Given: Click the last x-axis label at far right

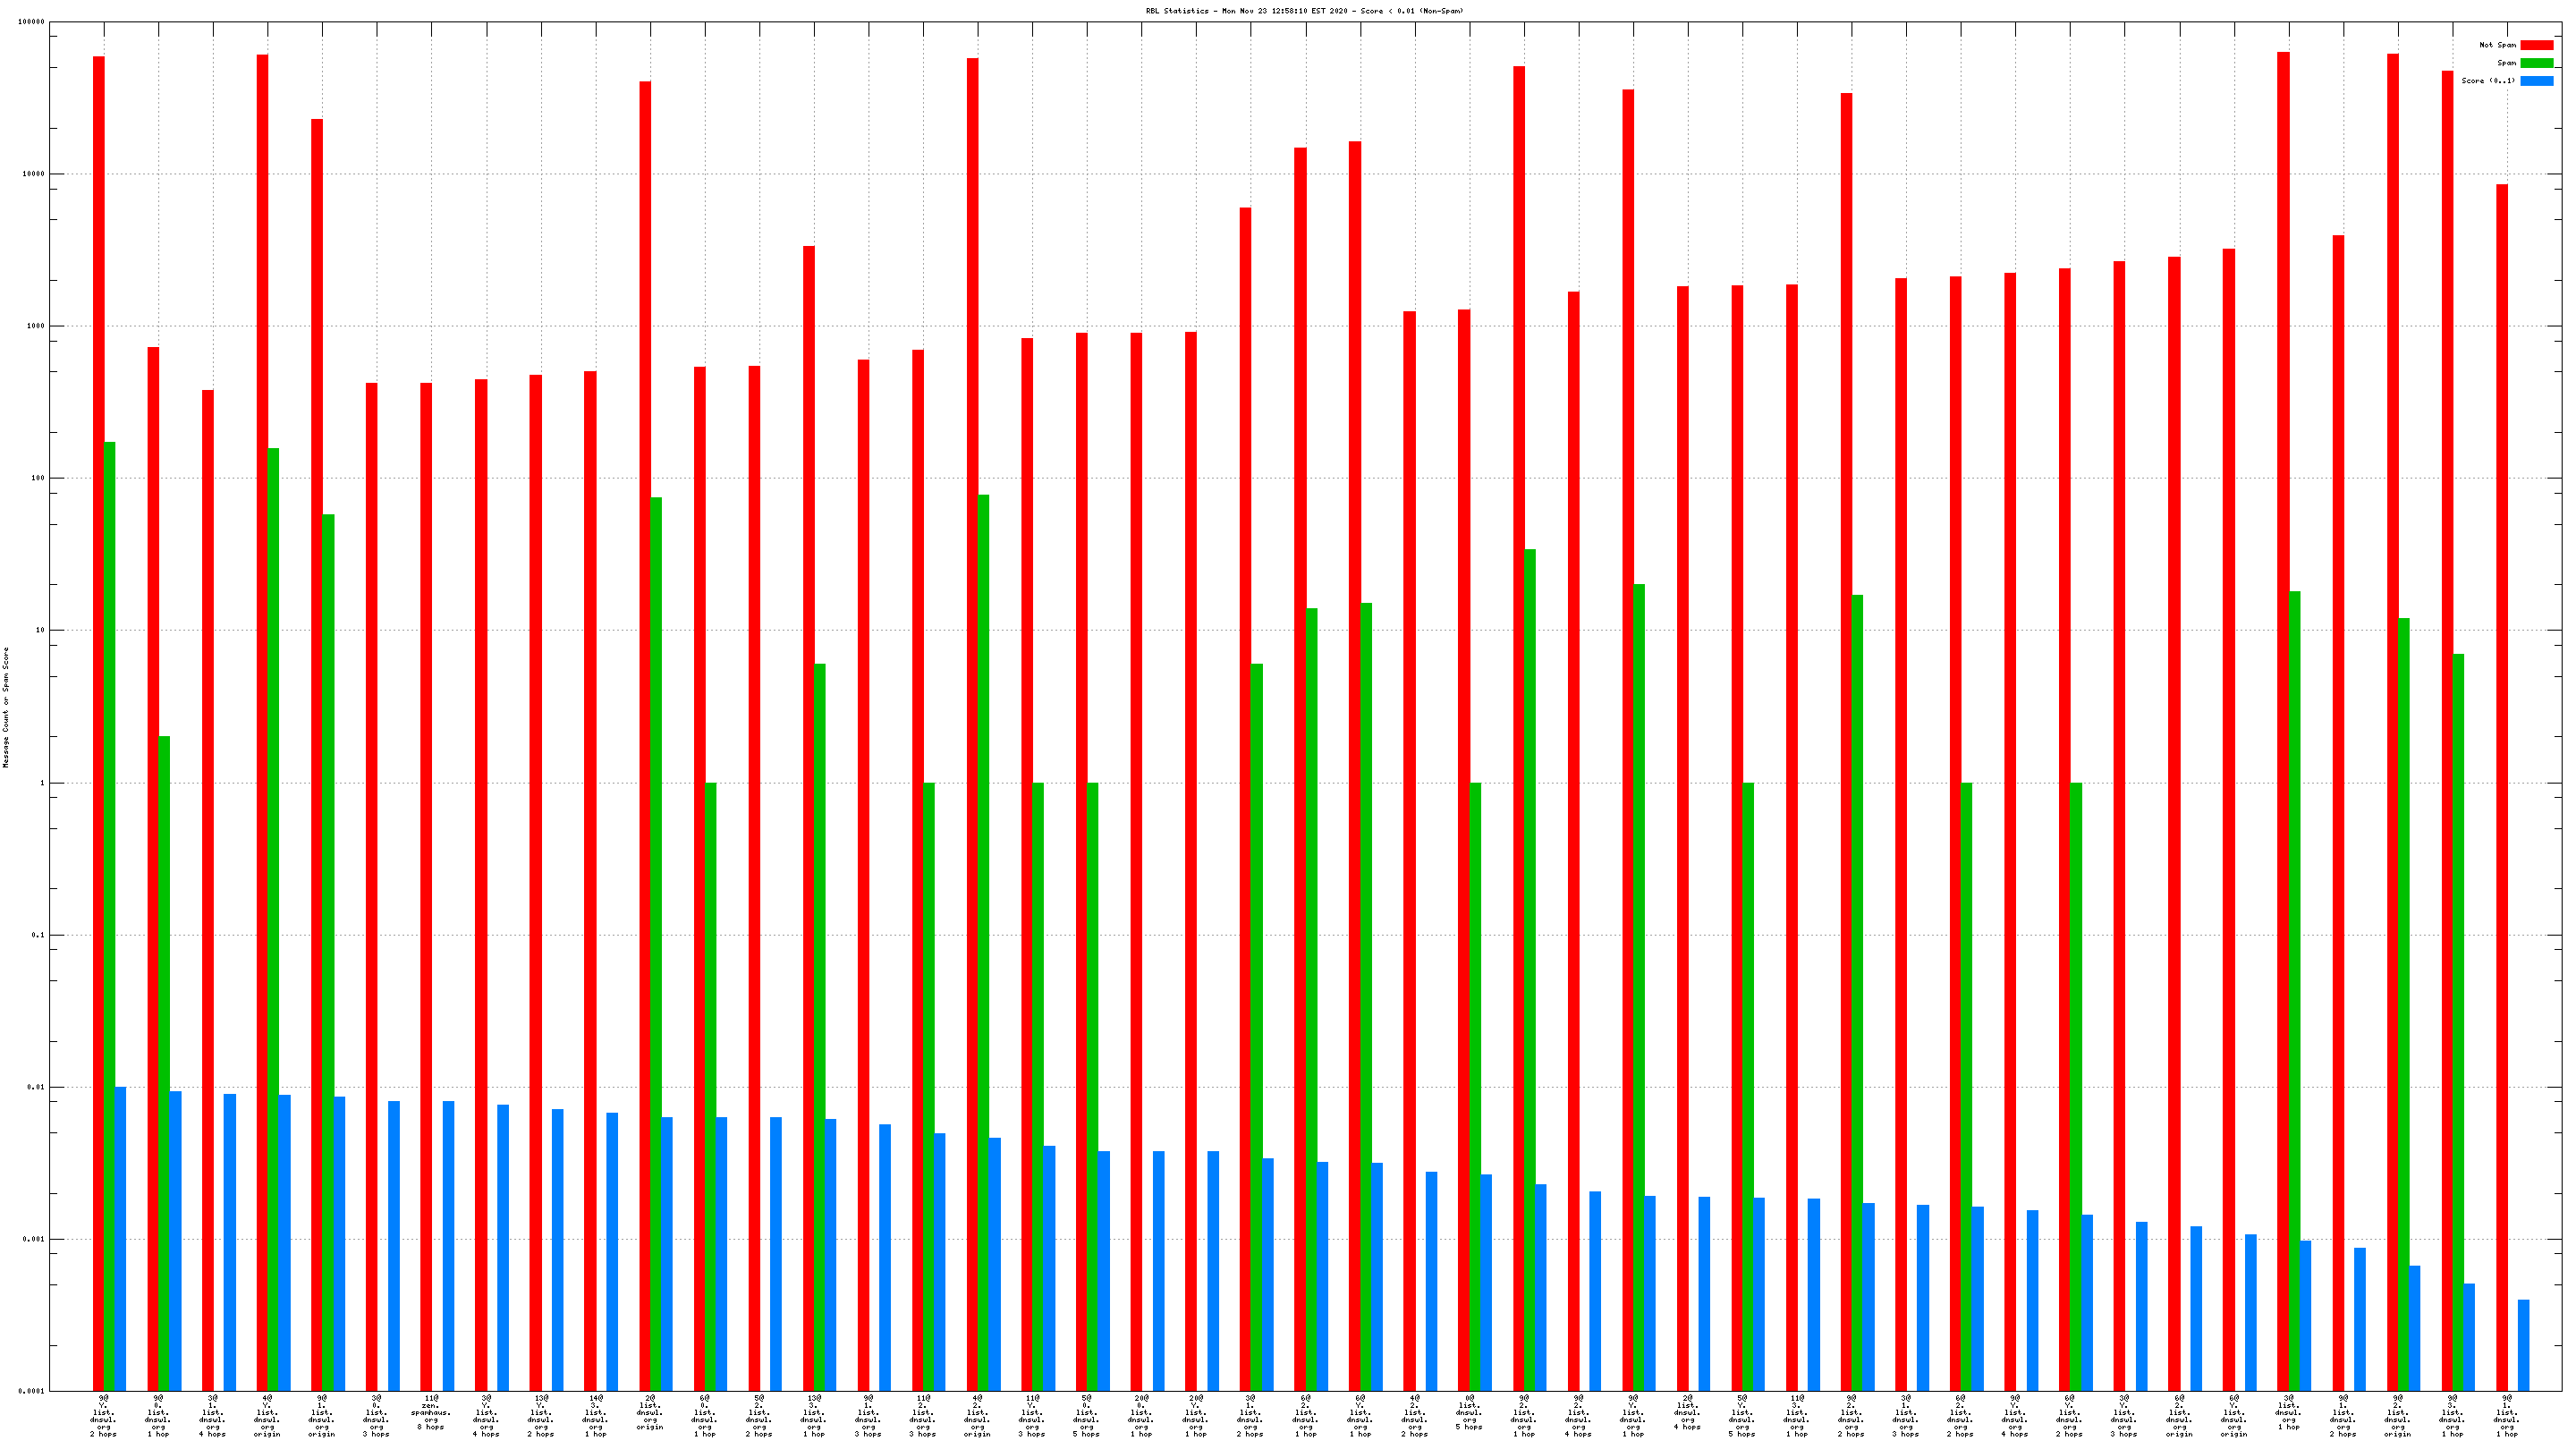Looking at the screenshot, I should pyautogui.click(x=2506, y=1416).
